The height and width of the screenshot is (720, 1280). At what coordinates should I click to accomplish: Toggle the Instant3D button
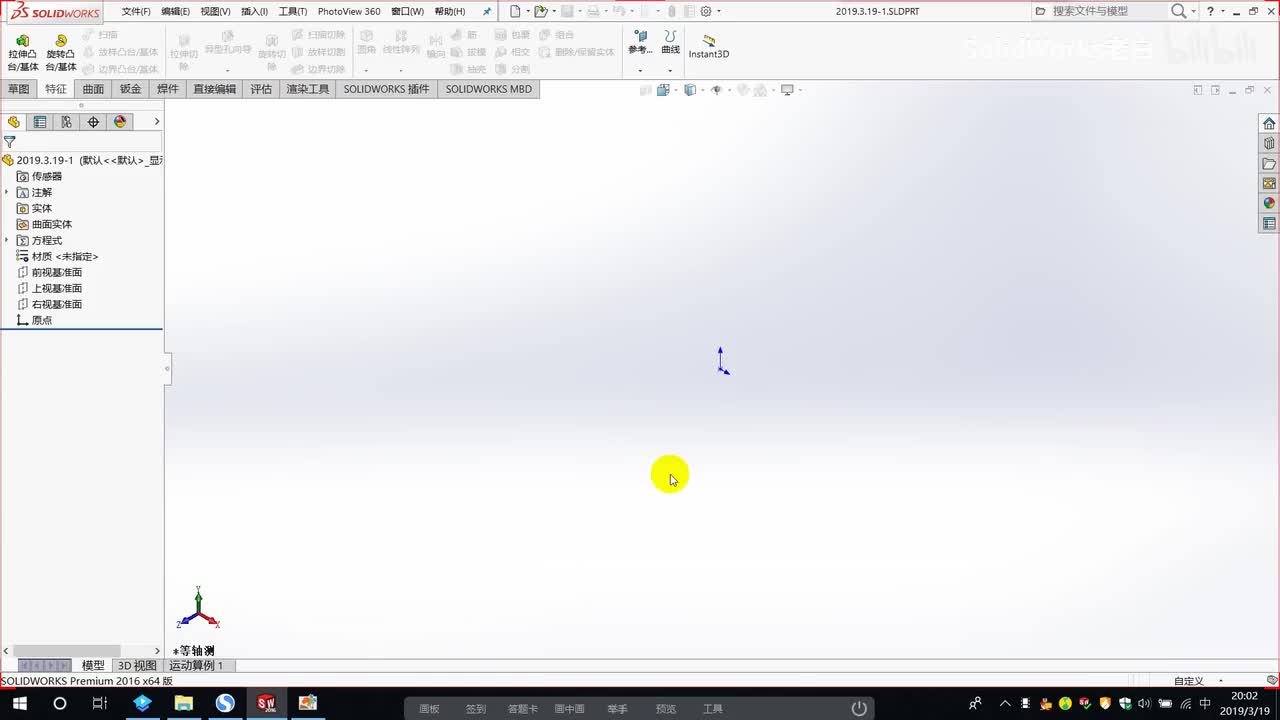[x=709, y=46]
